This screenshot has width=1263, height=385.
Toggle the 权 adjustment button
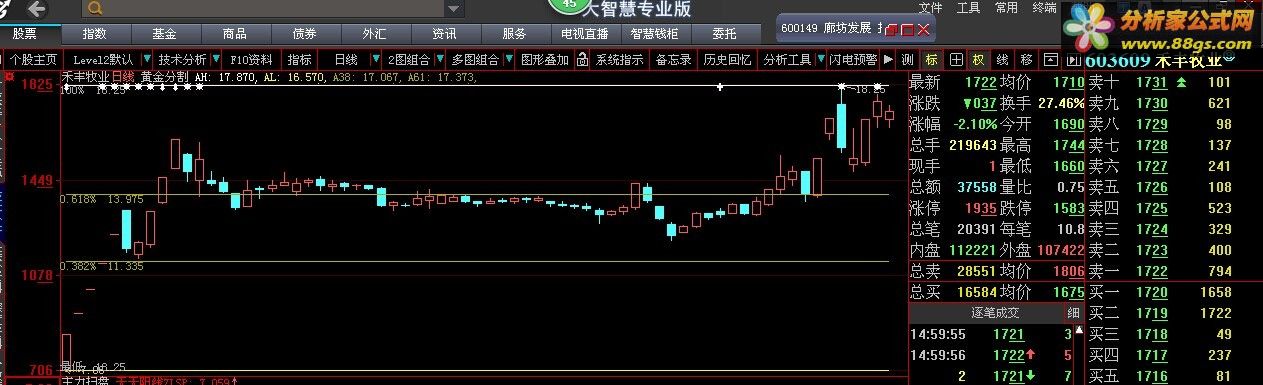[978, 60]
